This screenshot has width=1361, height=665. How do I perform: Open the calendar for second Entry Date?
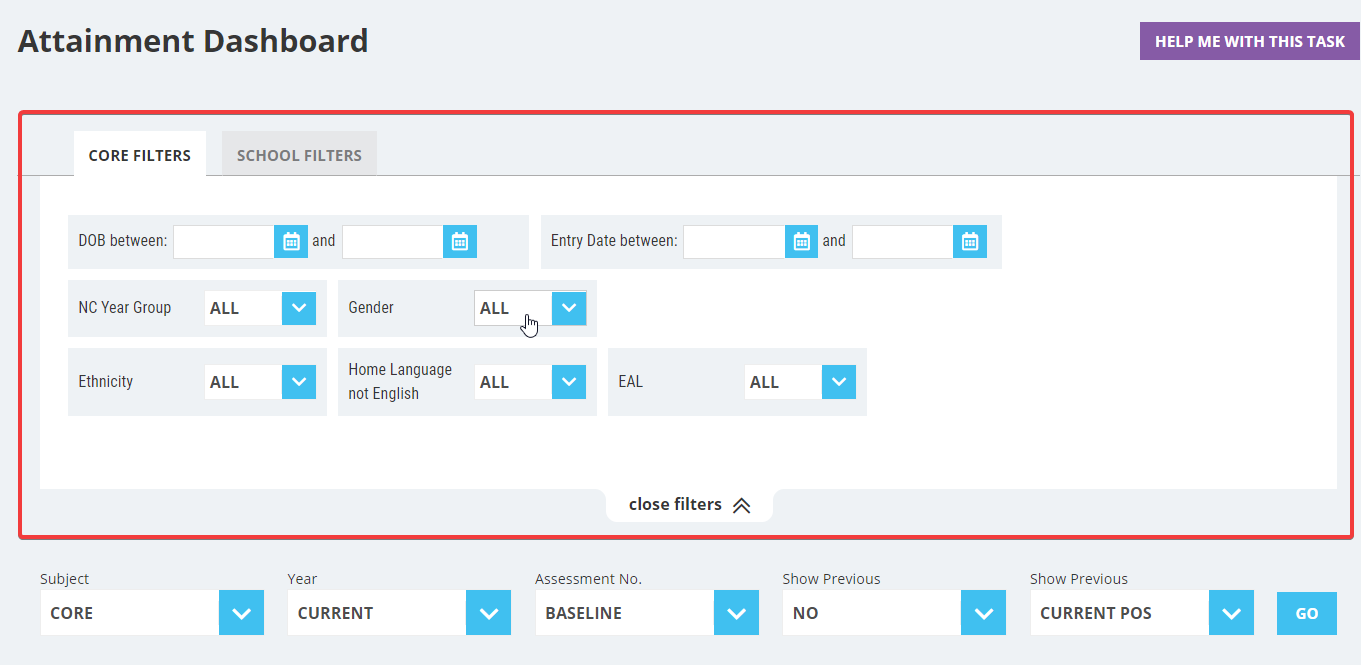(969, 241)
